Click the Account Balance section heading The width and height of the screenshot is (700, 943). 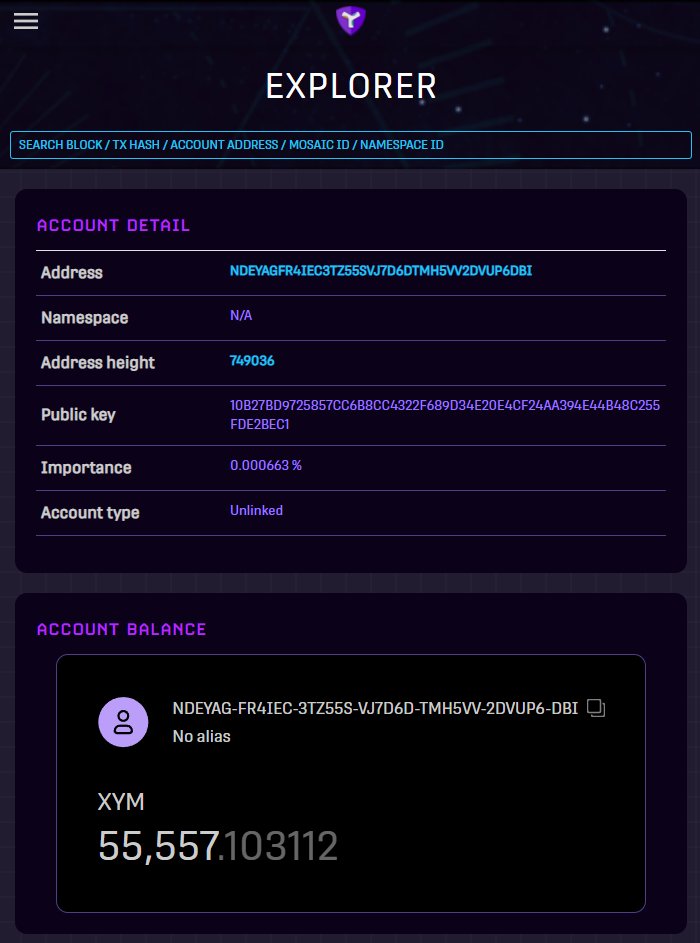[121, 629]
